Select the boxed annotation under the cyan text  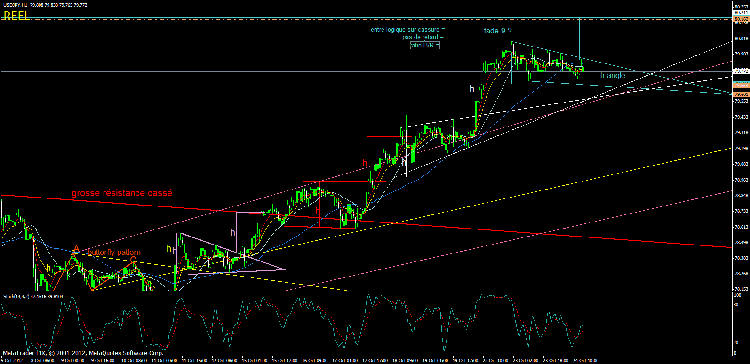(425, 44)
